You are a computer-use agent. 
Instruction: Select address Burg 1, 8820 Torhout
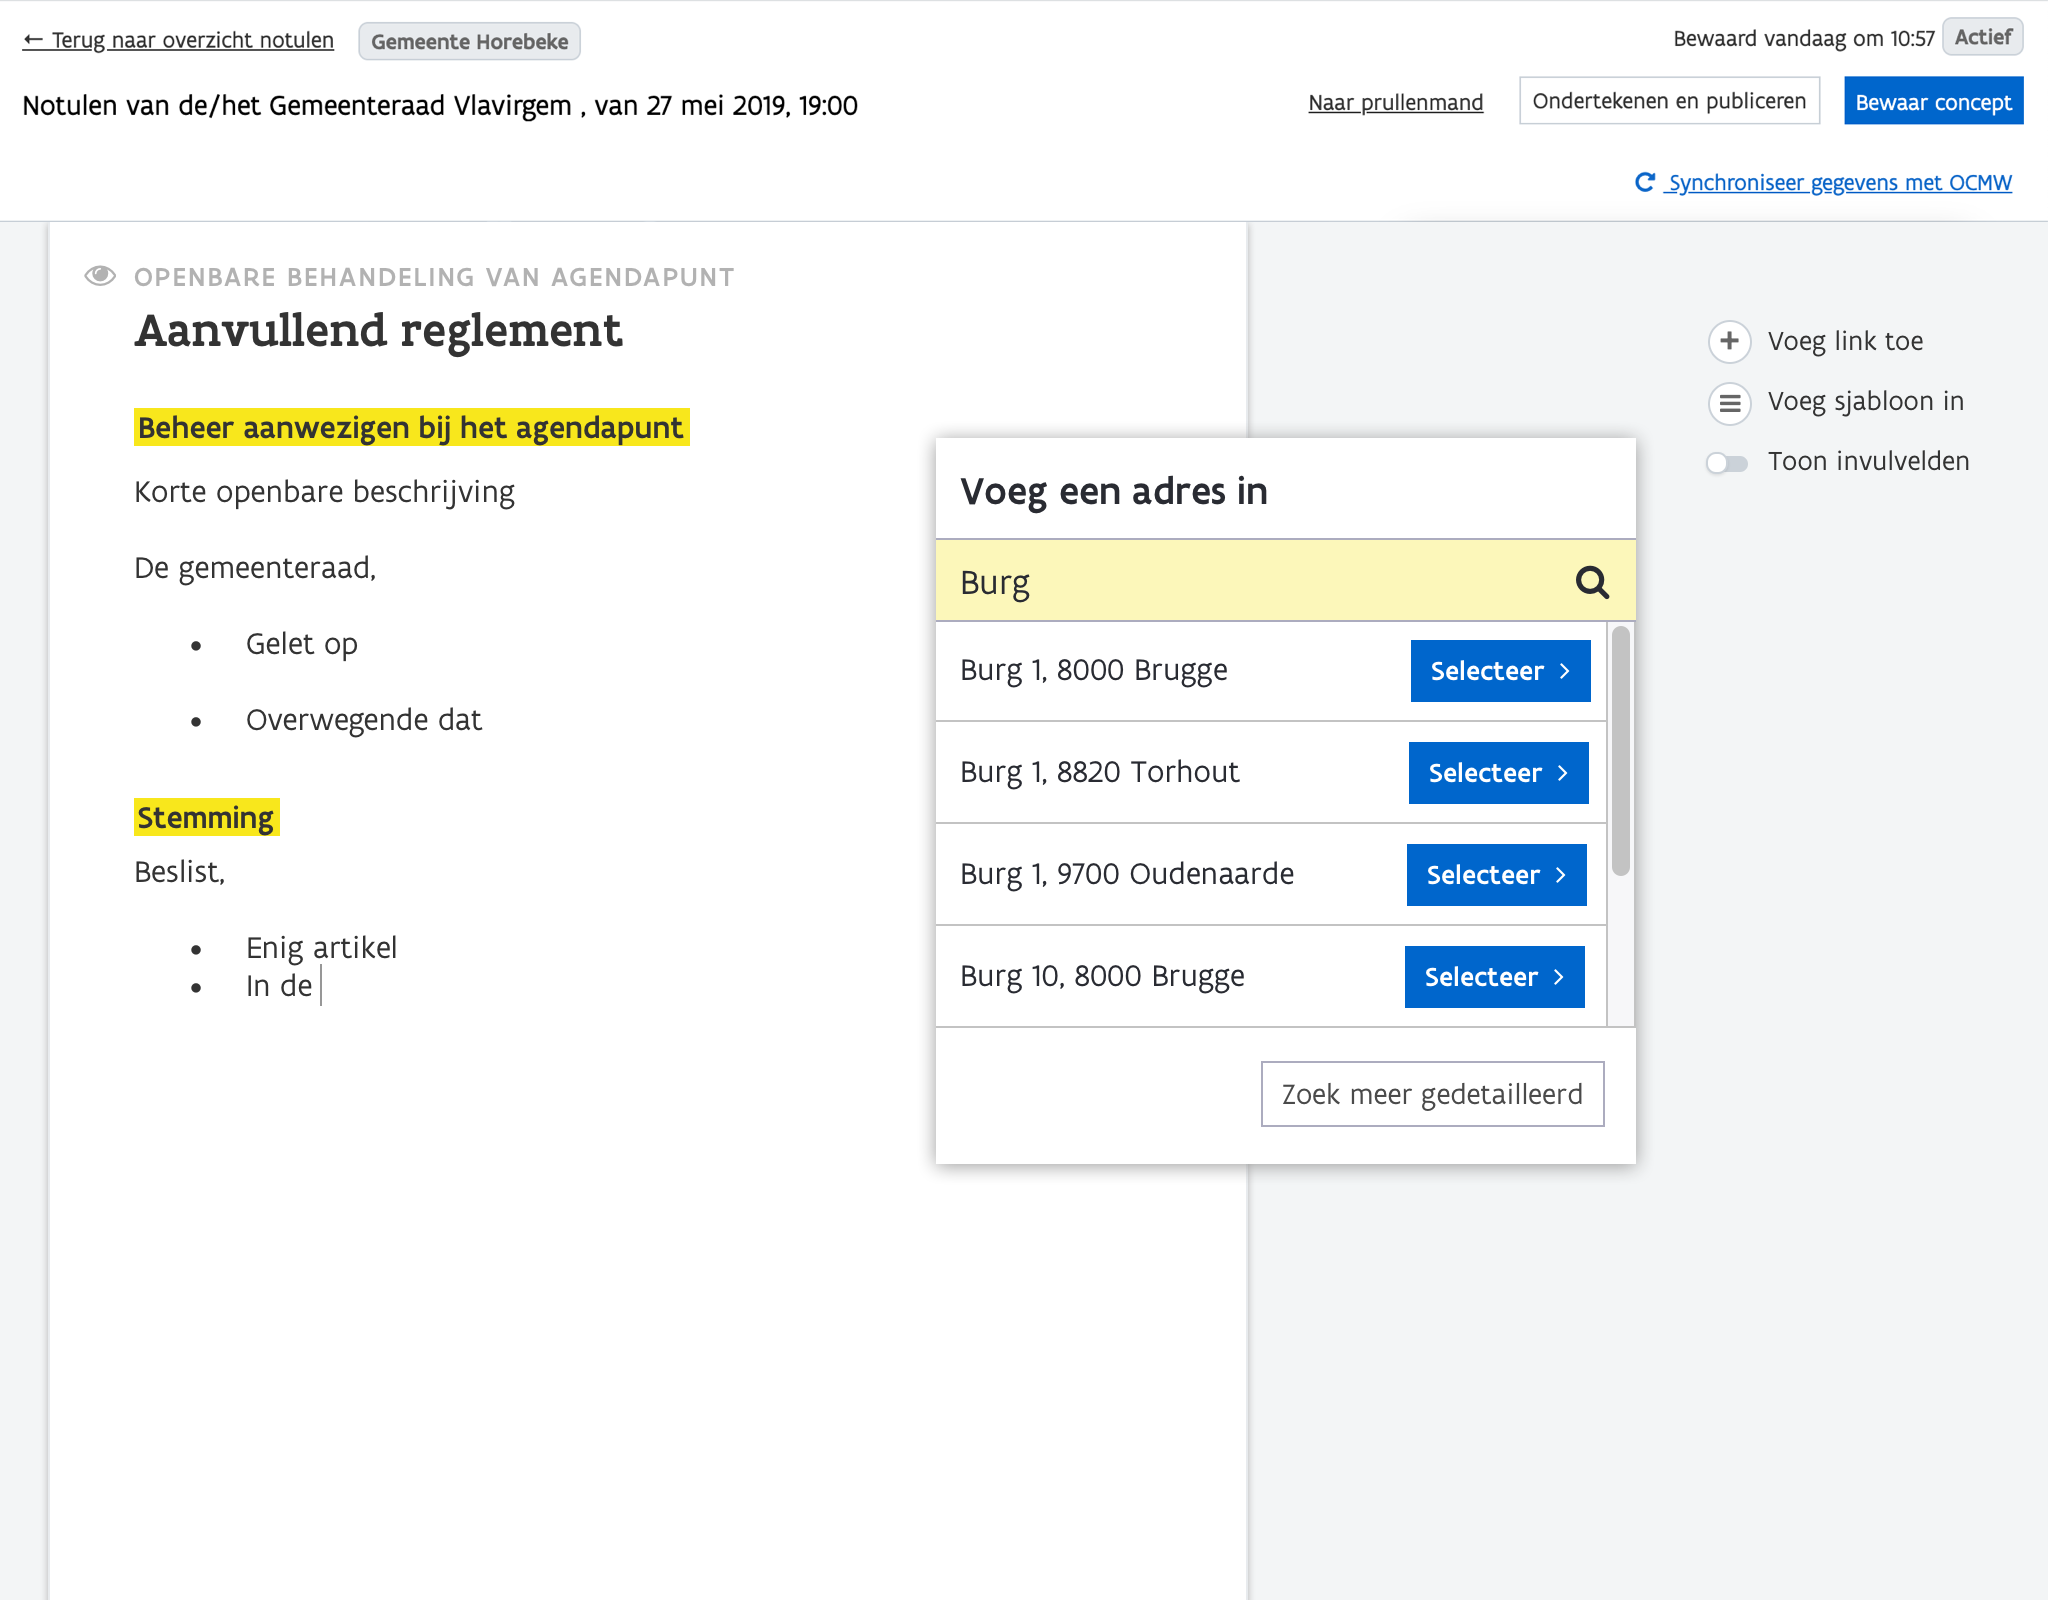tap(1497, 773)
